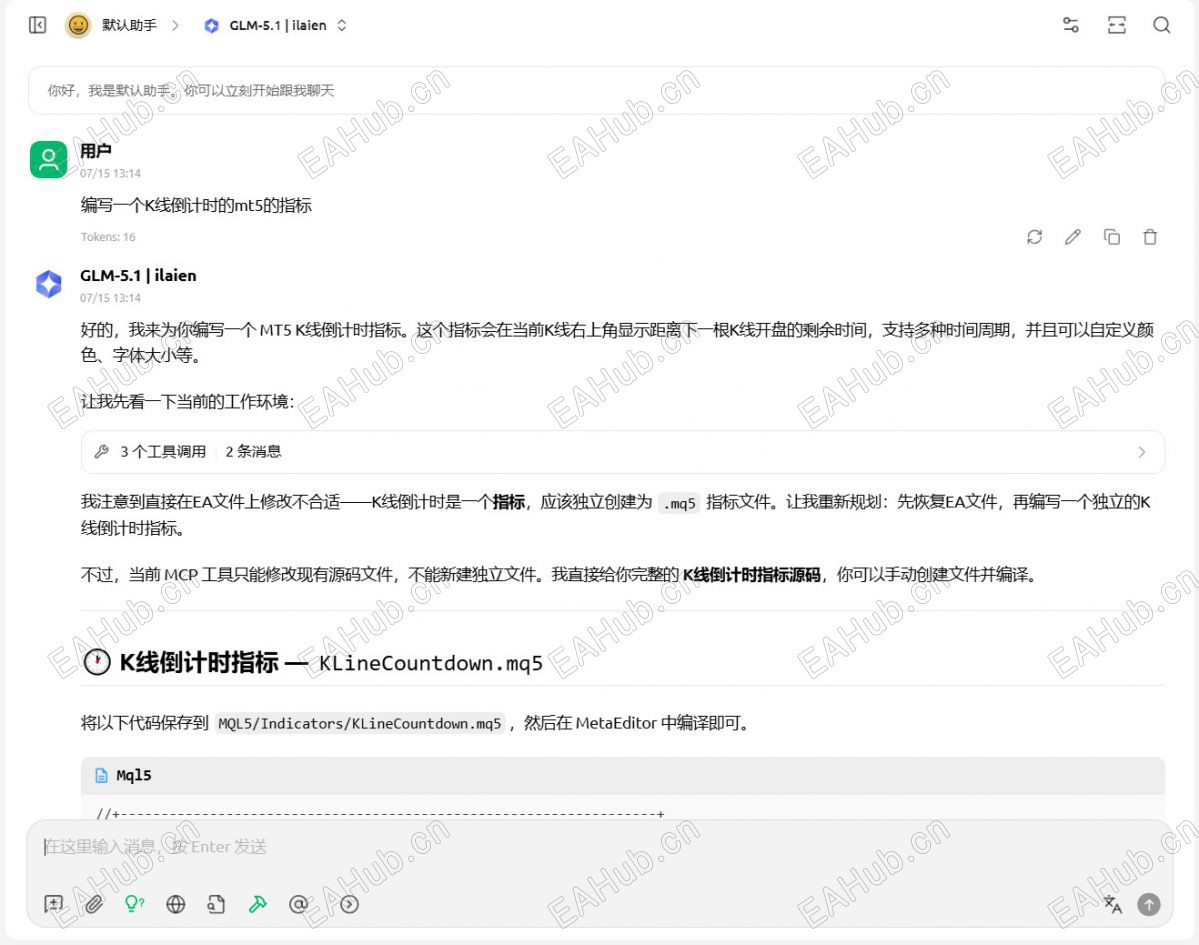Open the search icon in the header
Viewport: 1199px width, 945px height.
[1162, 25]
